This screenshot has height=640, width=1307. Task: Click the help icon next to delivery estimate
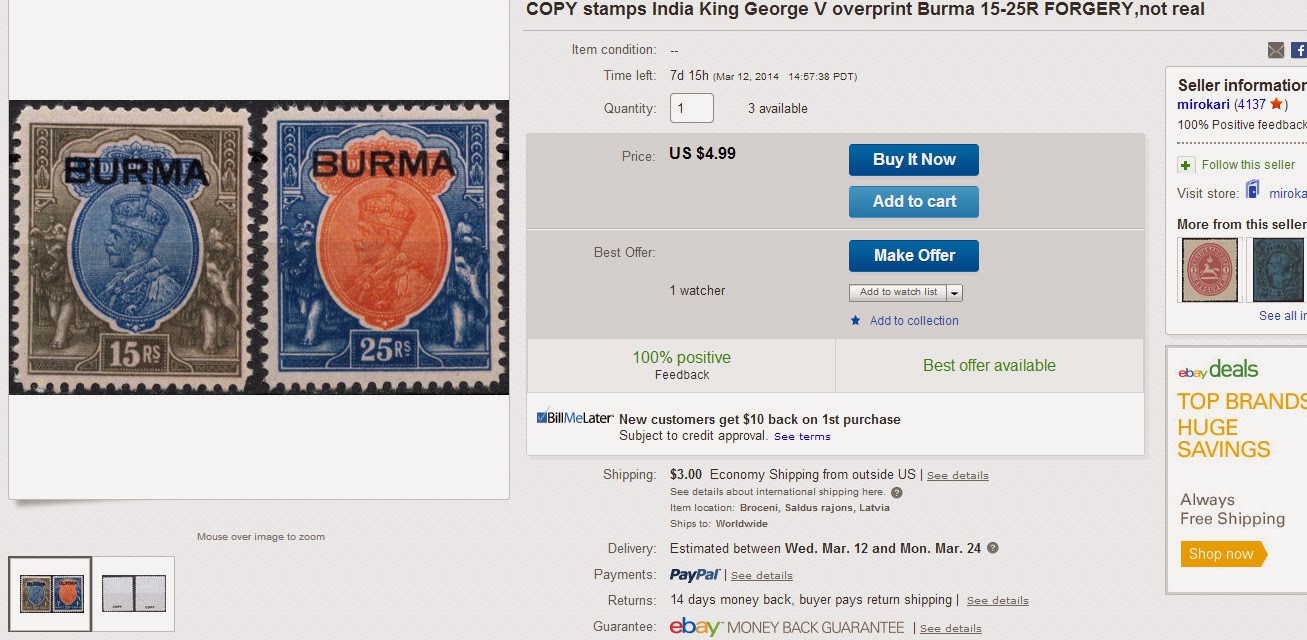pyautogui.click(x=993, y=548)
